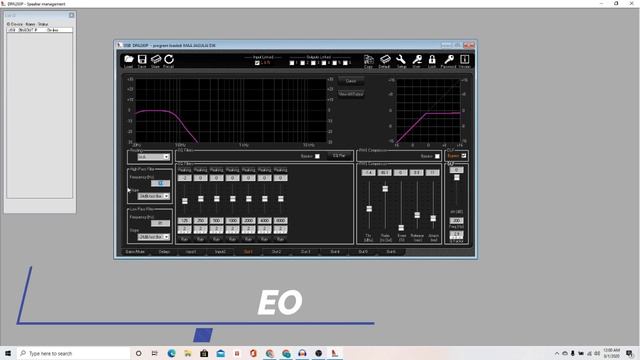Screen dimensions: 640x360
Task: Click the Load folder icon
Action: pyautogui.click(x=129, y=60)
